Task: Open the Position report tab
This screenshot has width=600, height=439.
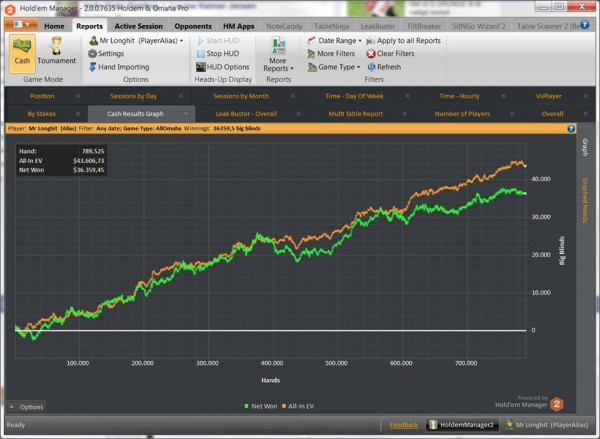Action: pos(42,96)
